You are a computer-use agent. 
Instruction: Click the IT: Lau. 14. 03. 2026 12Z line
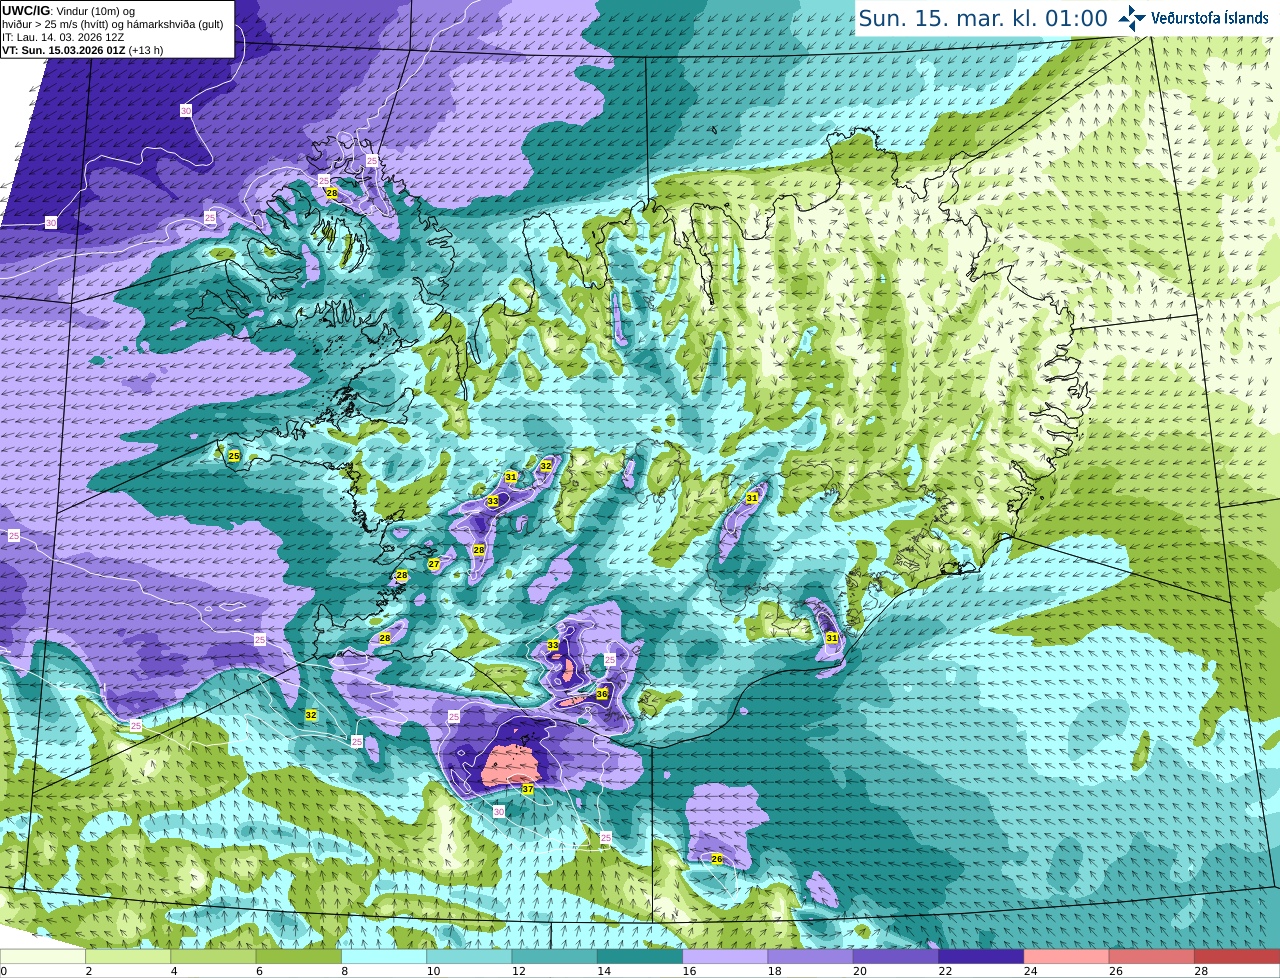pyautogui.click(x=63, y=37)
